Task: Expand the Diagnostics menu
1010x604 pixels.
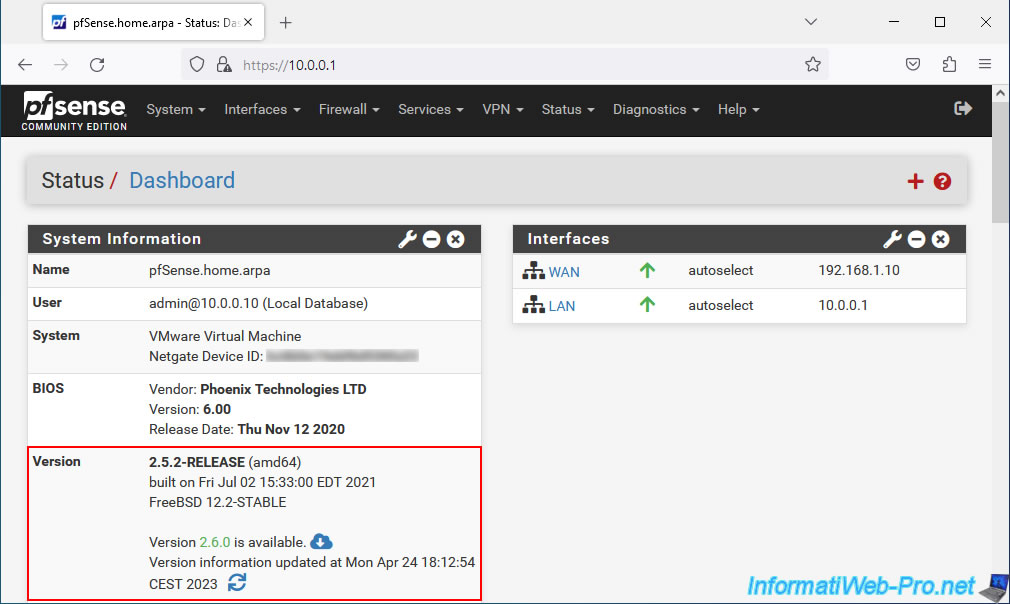Action: click(656, 110)
